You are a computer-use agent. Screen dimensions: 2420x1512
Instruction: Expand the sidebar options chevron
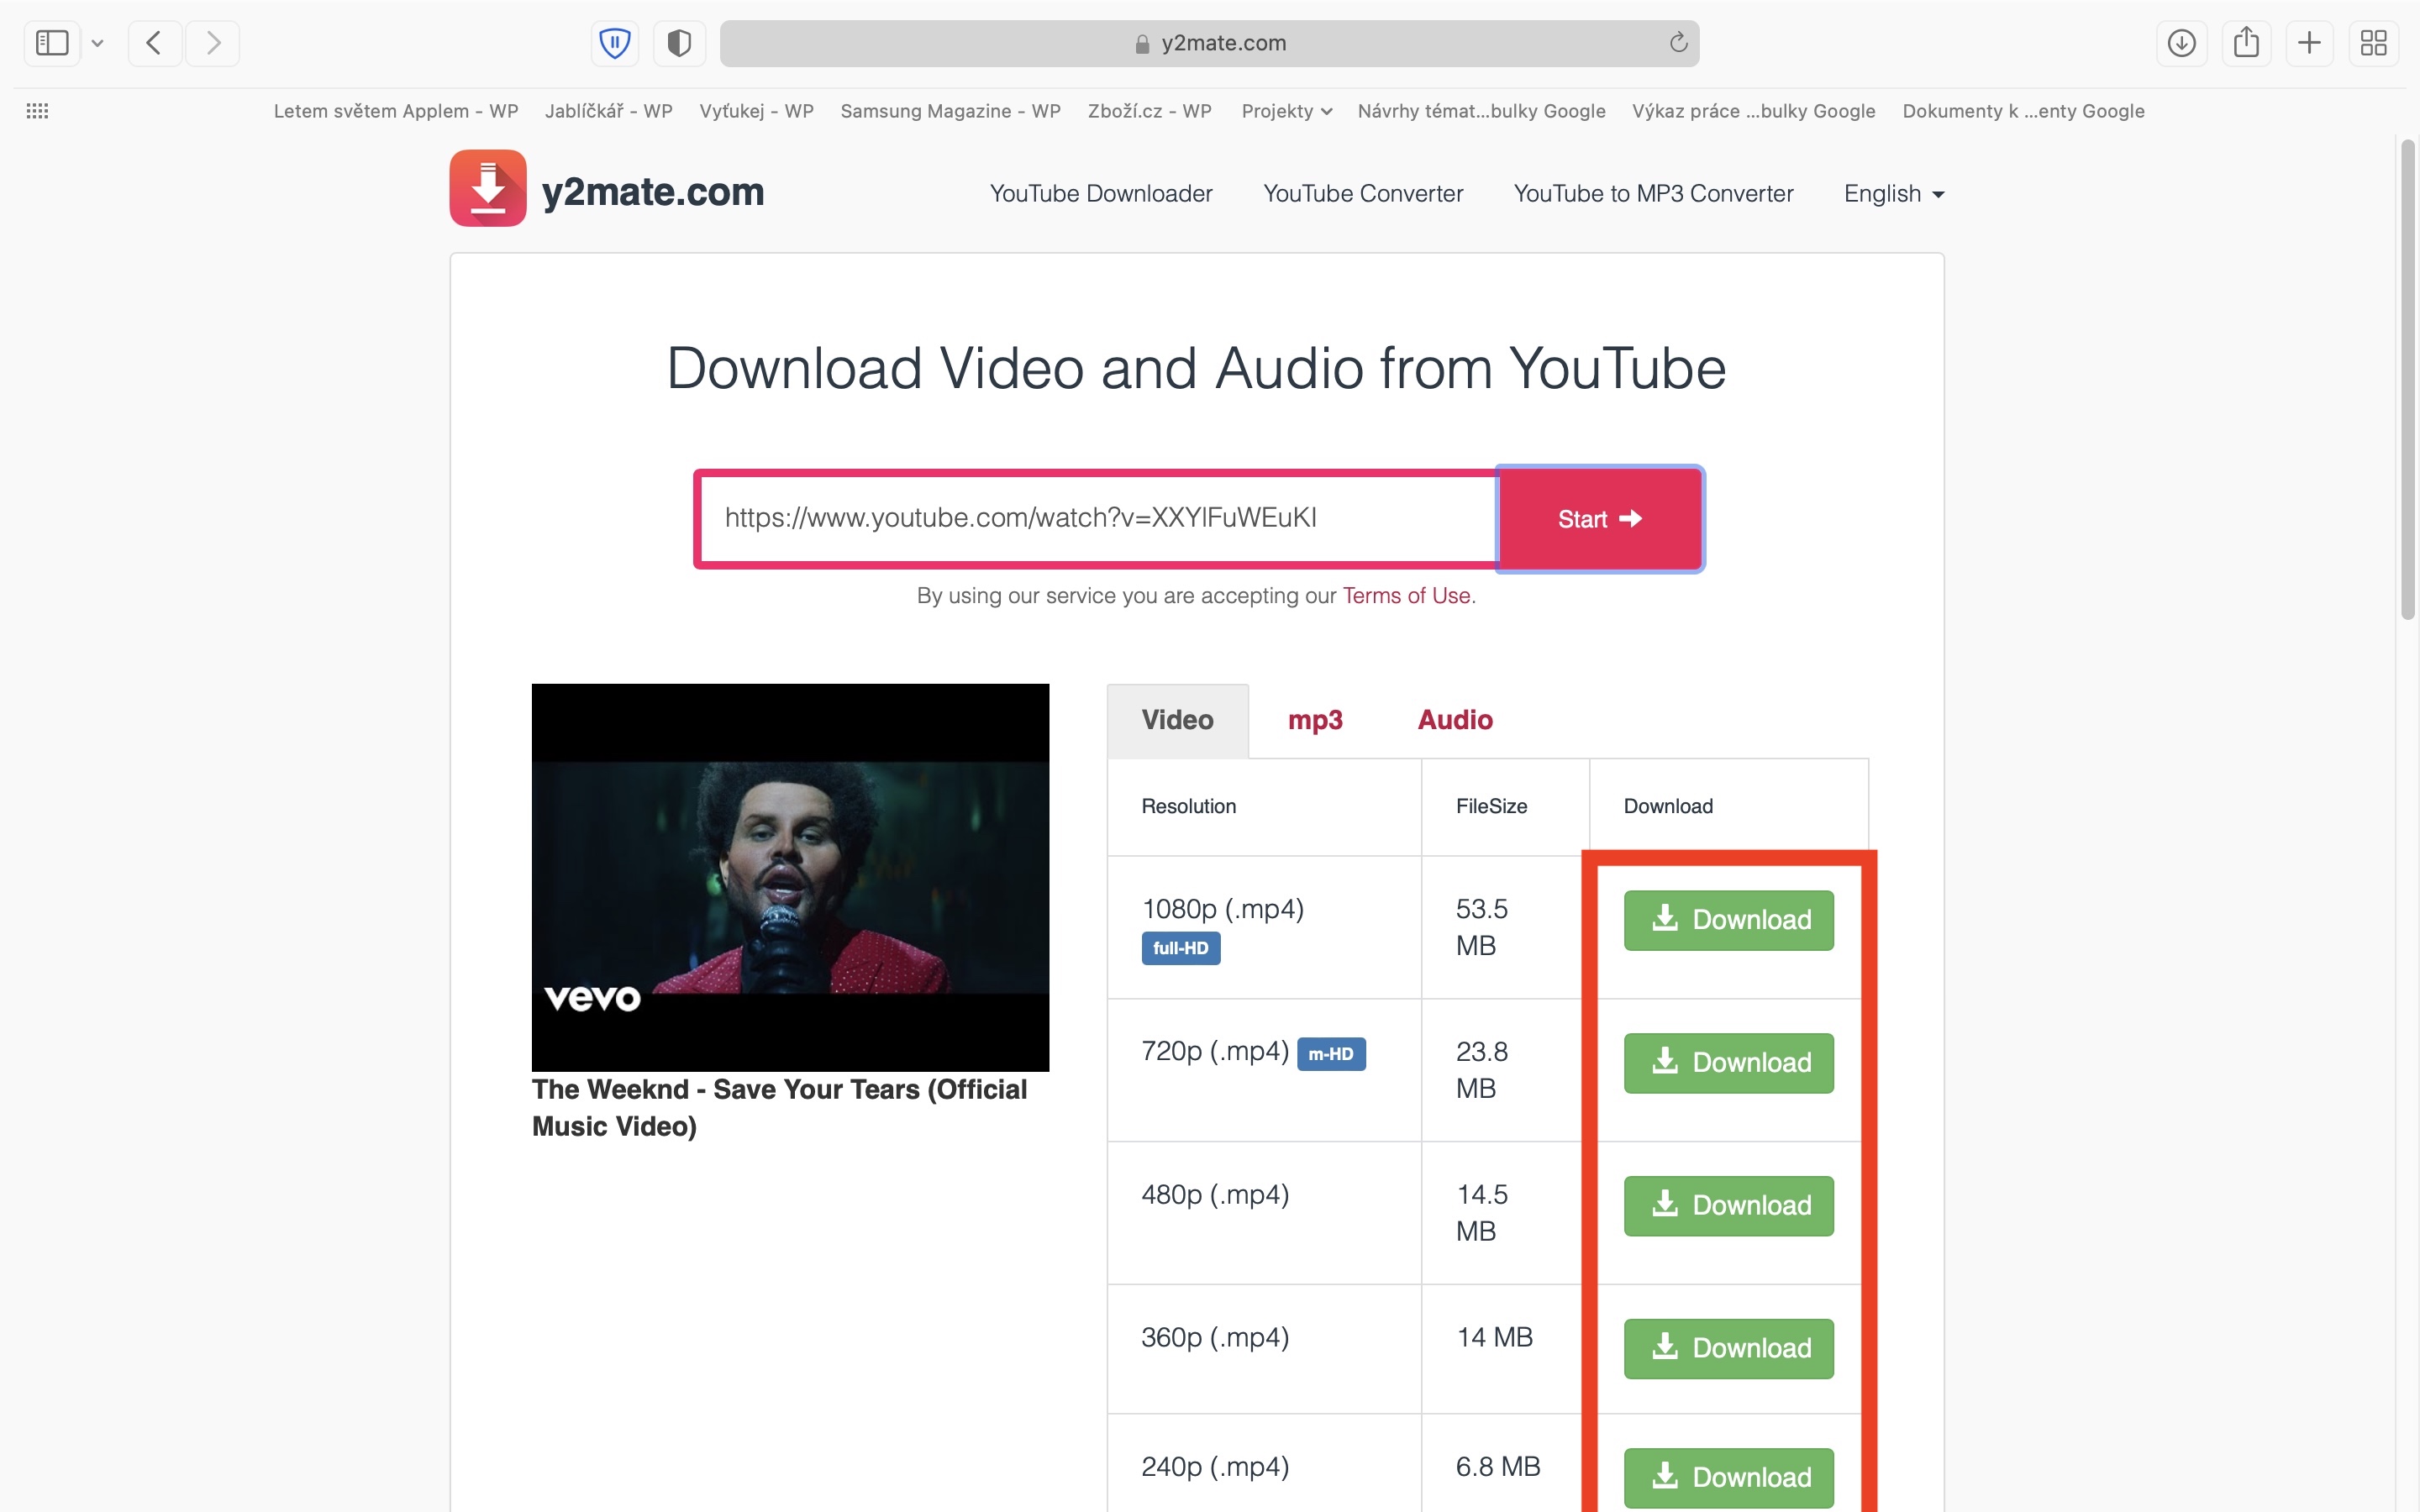(x=97, y=43)
